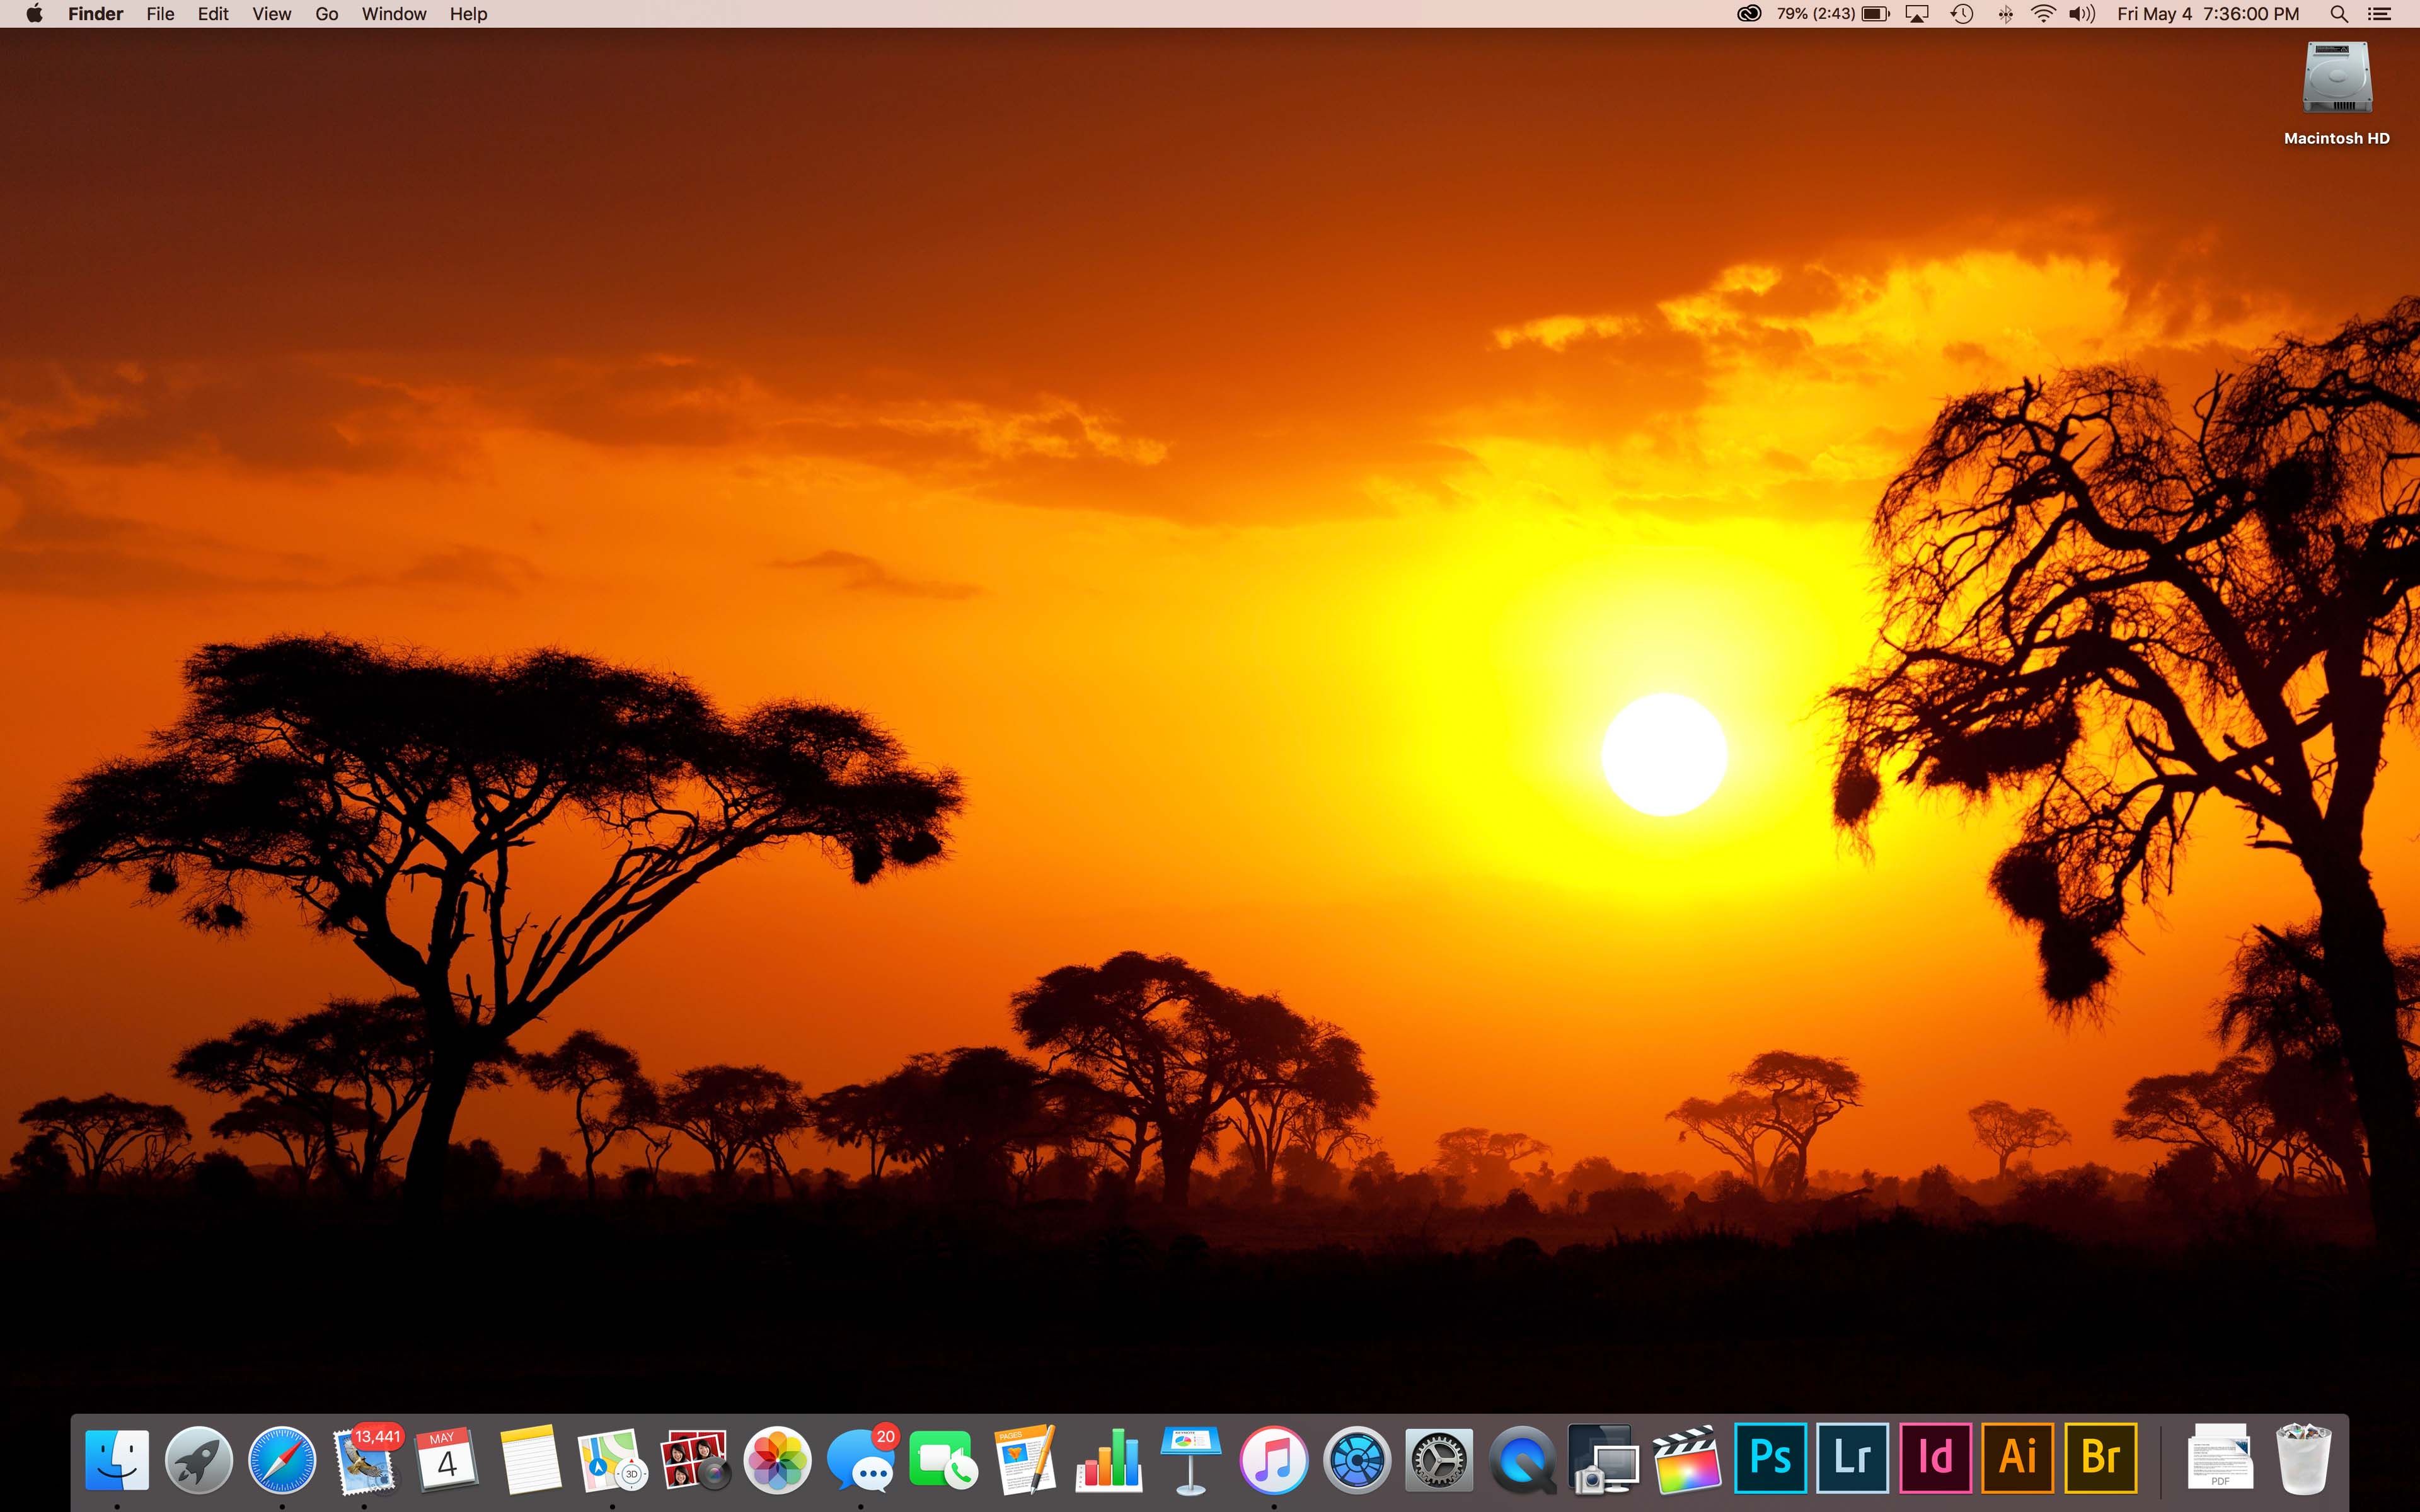
Task: Open the Help menu
Action: 468,14
